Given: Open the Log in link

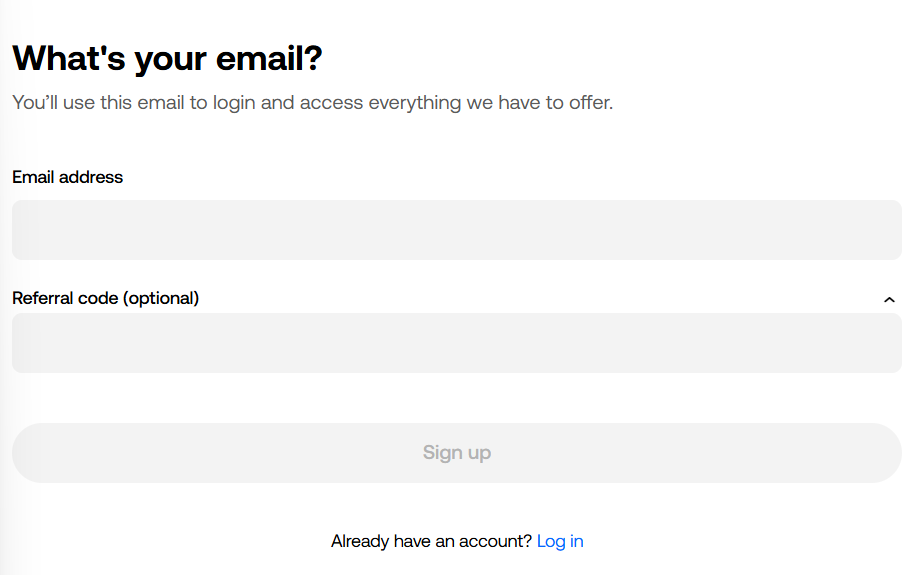Looking at the screenshot, I should pos(560,541).
